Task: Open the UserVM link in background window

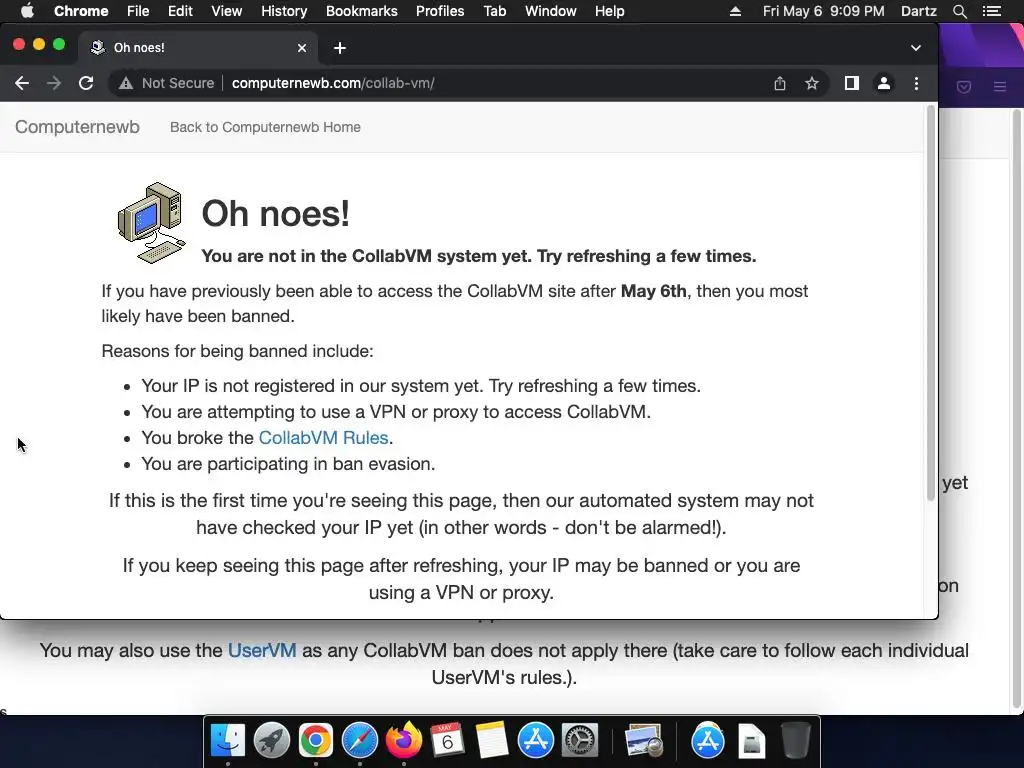Action: 262,650
